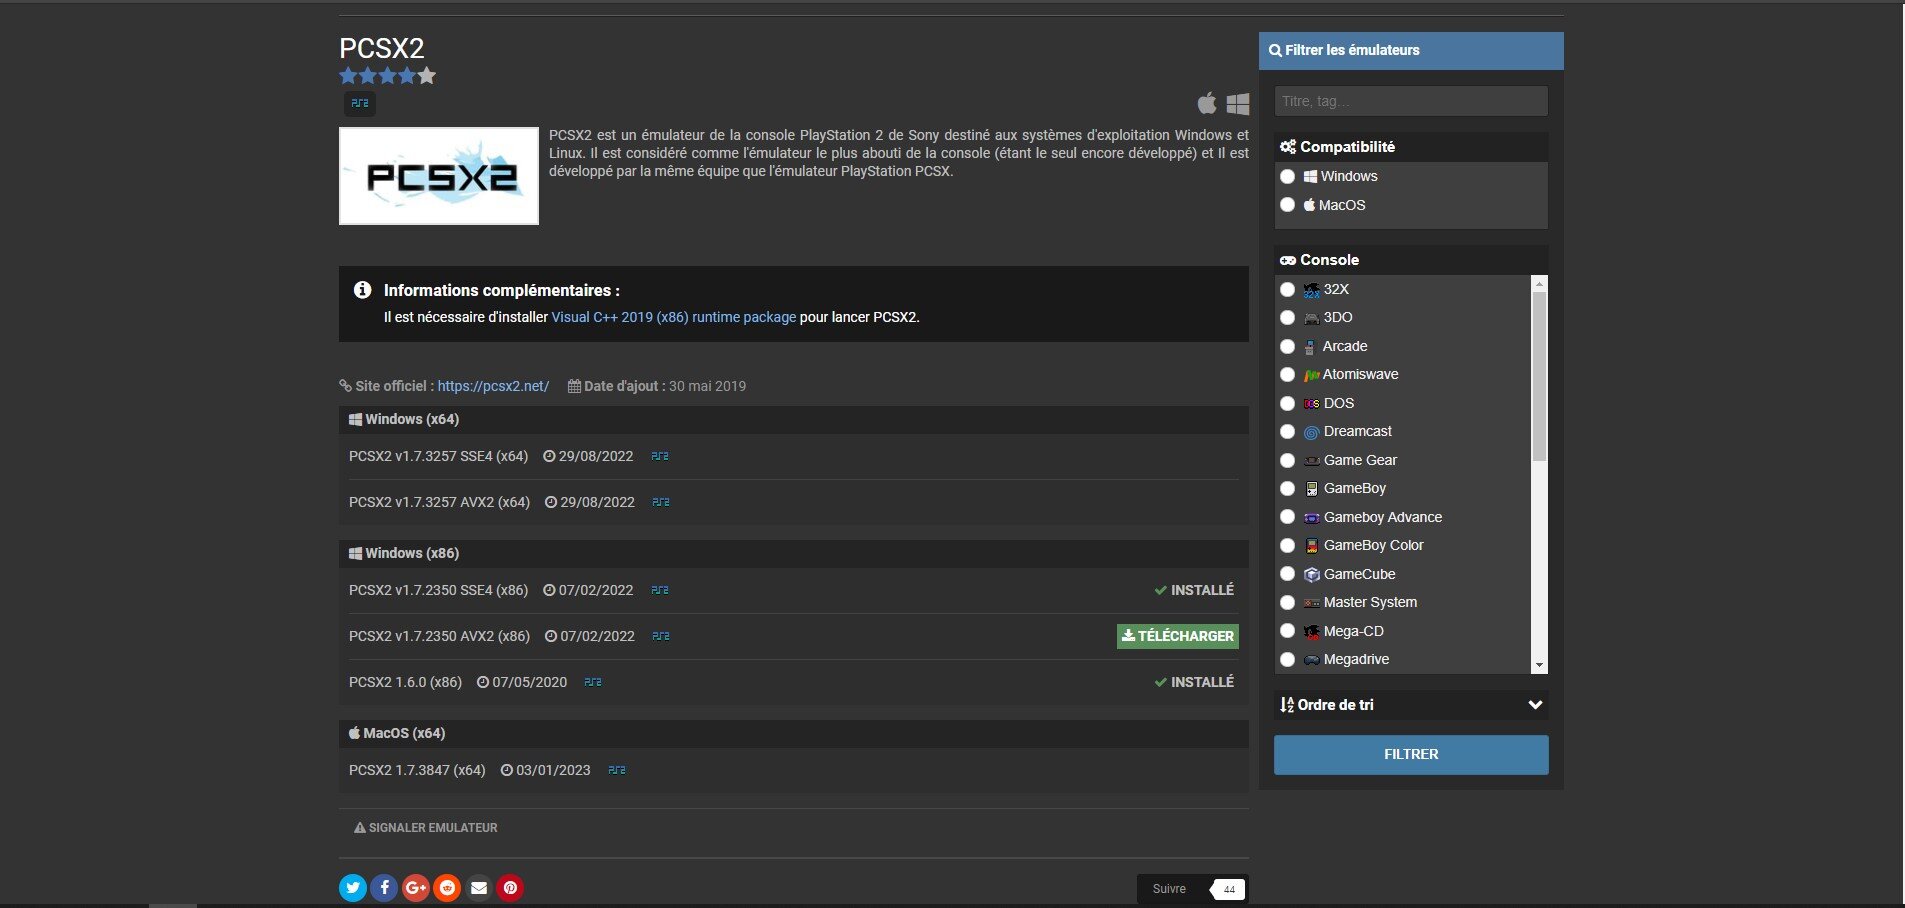Pick the Master System console radio button
This screenshot has width=1905, height=908.
click(x=1287, y=602)
